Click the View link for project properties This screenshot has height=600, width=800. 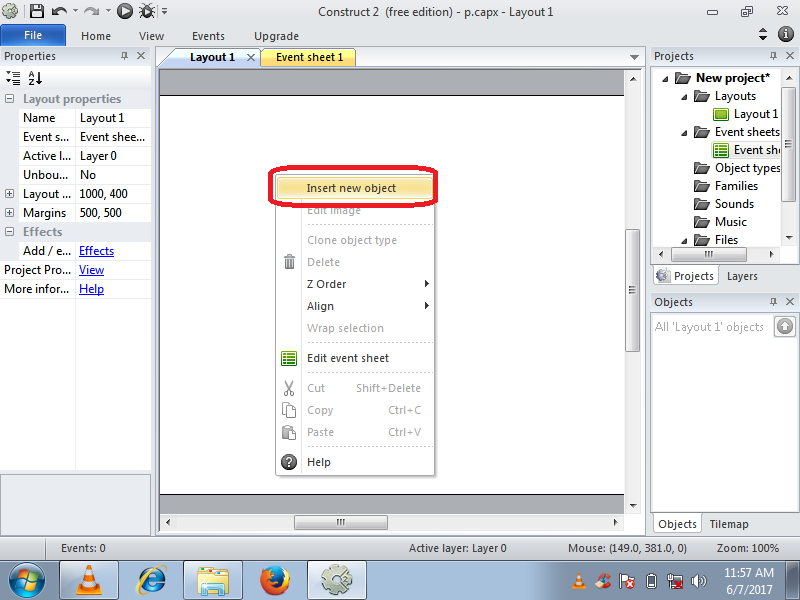91,269
